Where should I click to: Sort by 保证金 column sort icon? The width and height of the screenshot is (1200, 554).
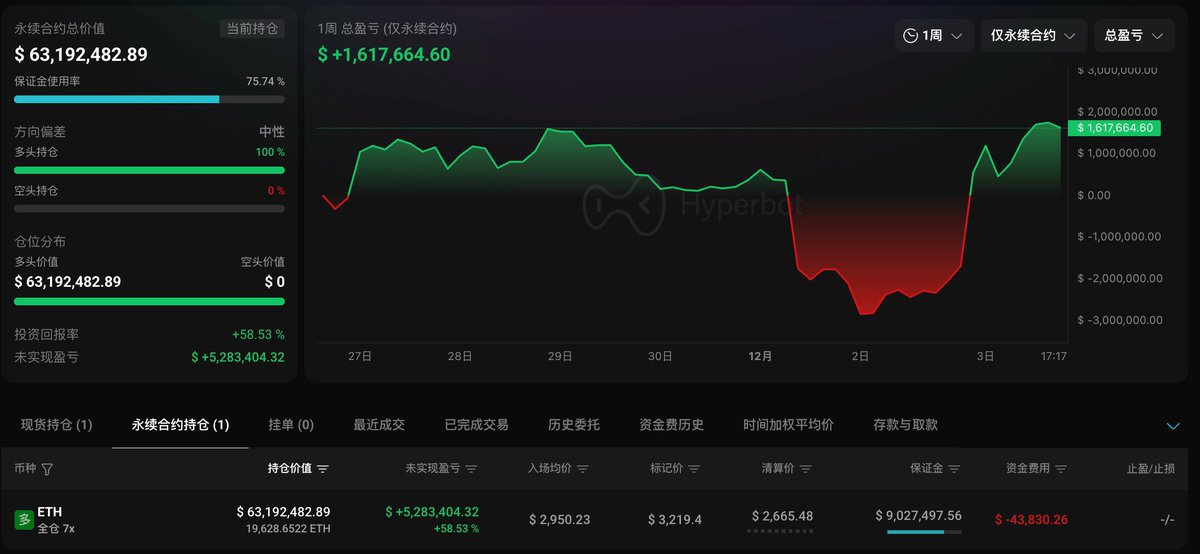[954, 469]
